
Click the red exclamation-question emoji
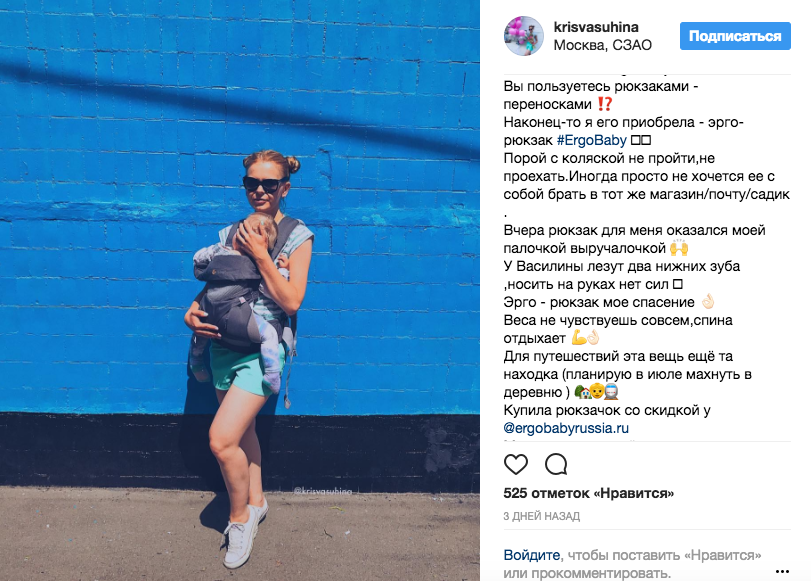(605, 104)
